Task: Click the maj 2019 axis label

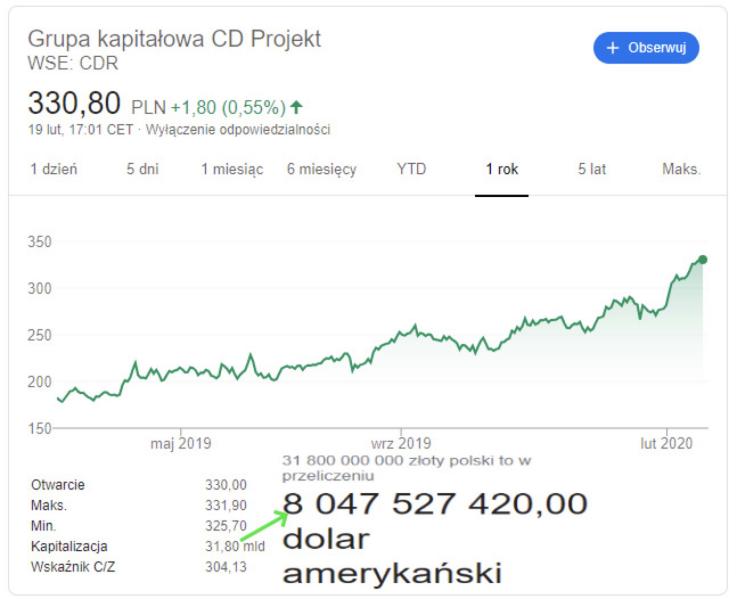Action: 181,442
